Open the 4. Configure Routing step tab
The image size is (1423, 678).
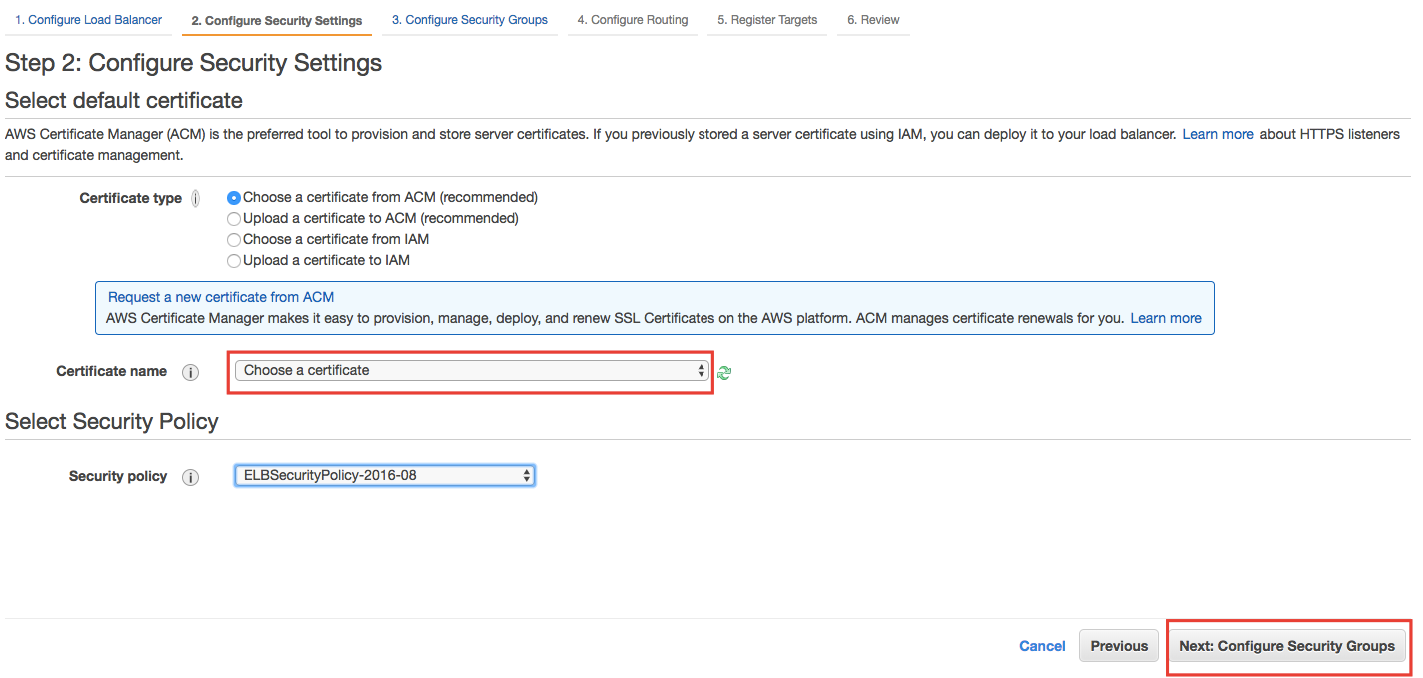click(x=633, y=20)
